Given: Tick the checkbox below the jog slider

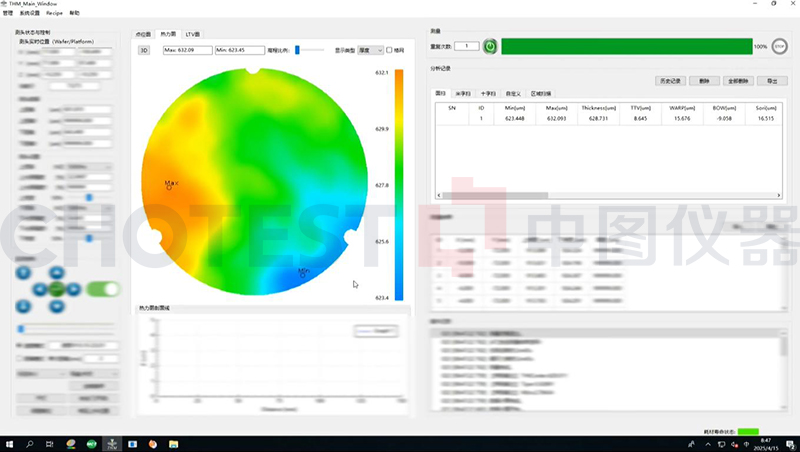Looking at the screenshot, I should tap(19, 359).
